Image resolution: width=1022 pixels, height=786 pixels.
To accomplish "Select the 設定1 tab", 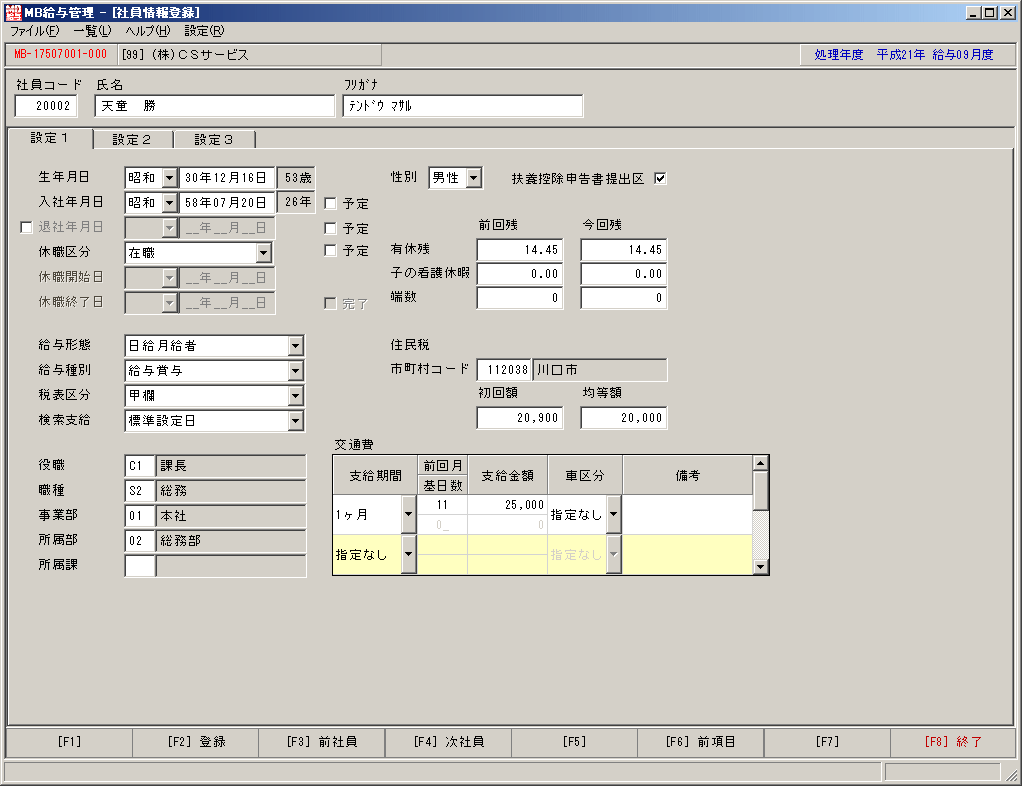I will pos(50,138).
